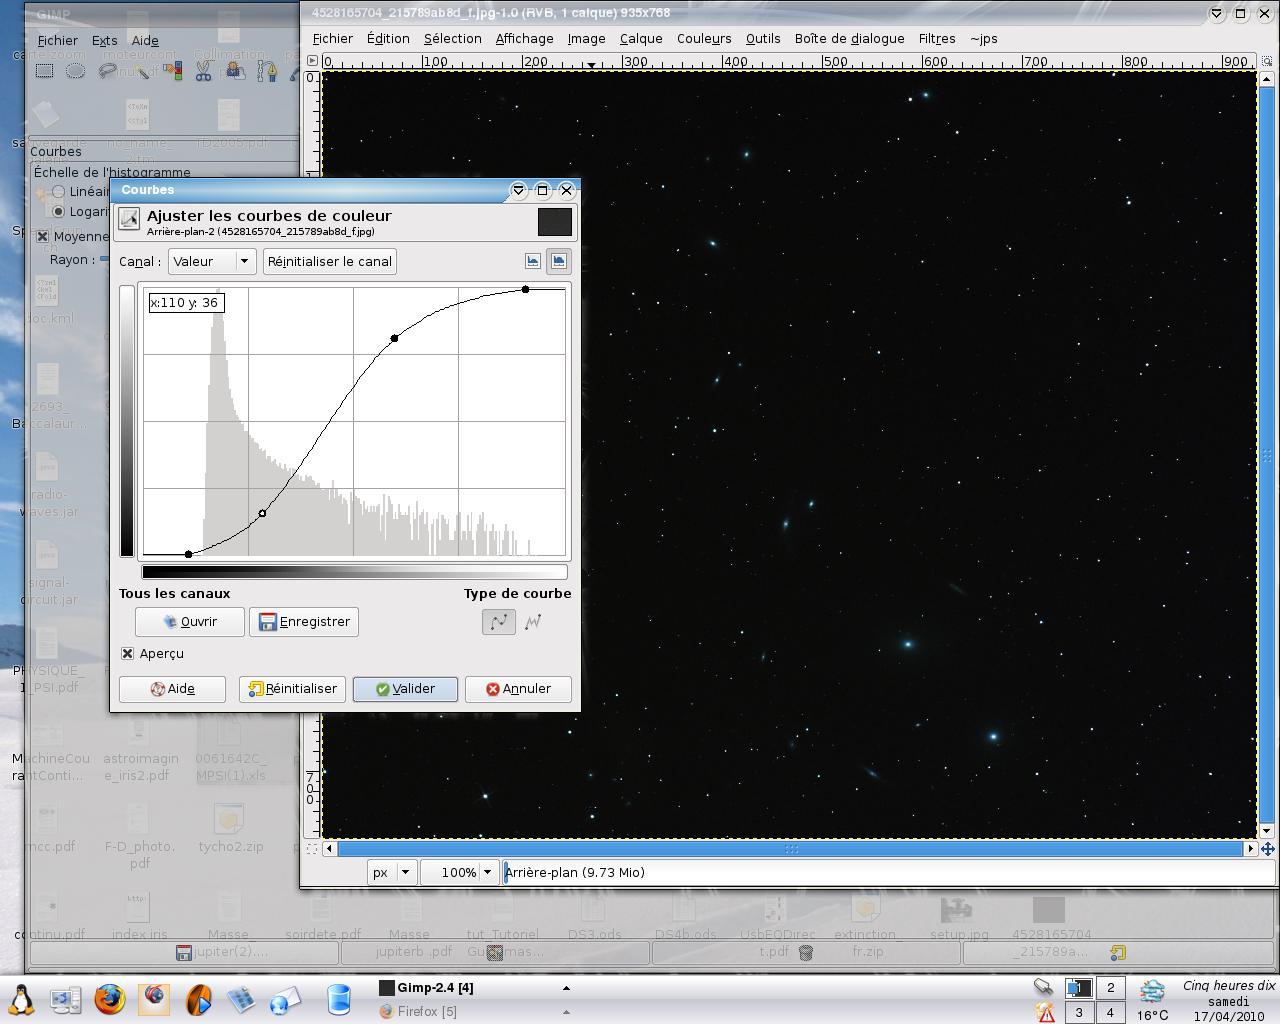Click the dark color swatch in Courbes header
Viewport: 1280px width, 1024px height.
[x=555, y=222]
